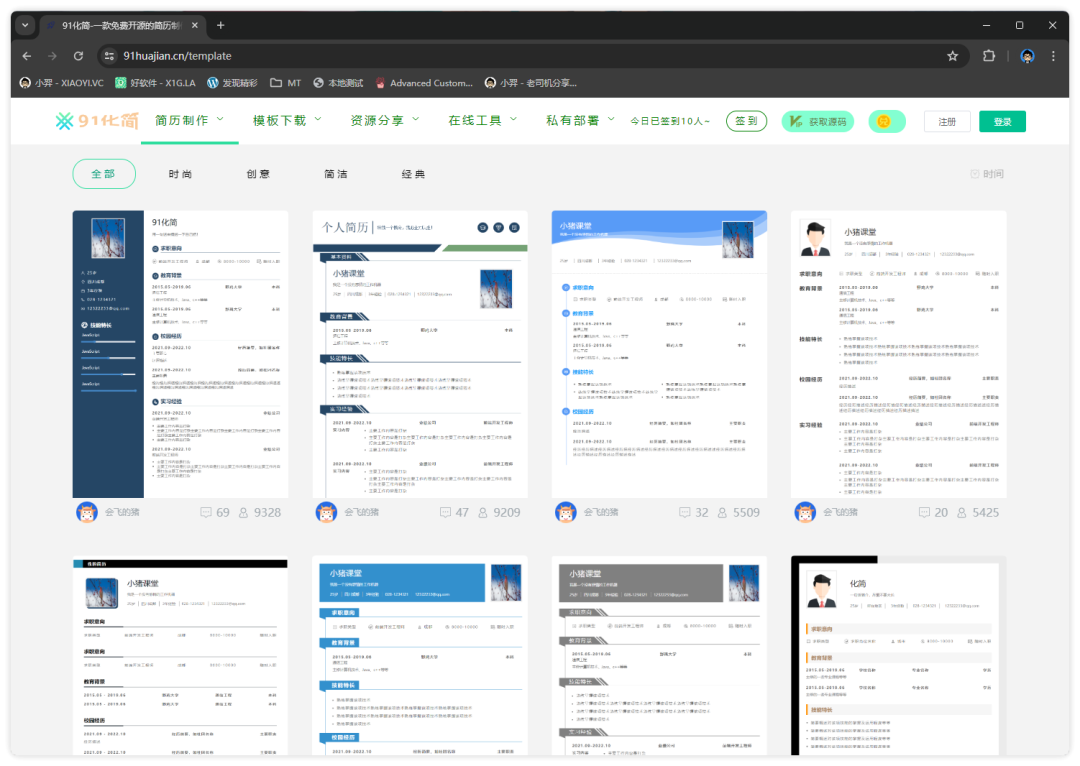
Task: Open tab search dropdown arrow
Action: [25, 25]
